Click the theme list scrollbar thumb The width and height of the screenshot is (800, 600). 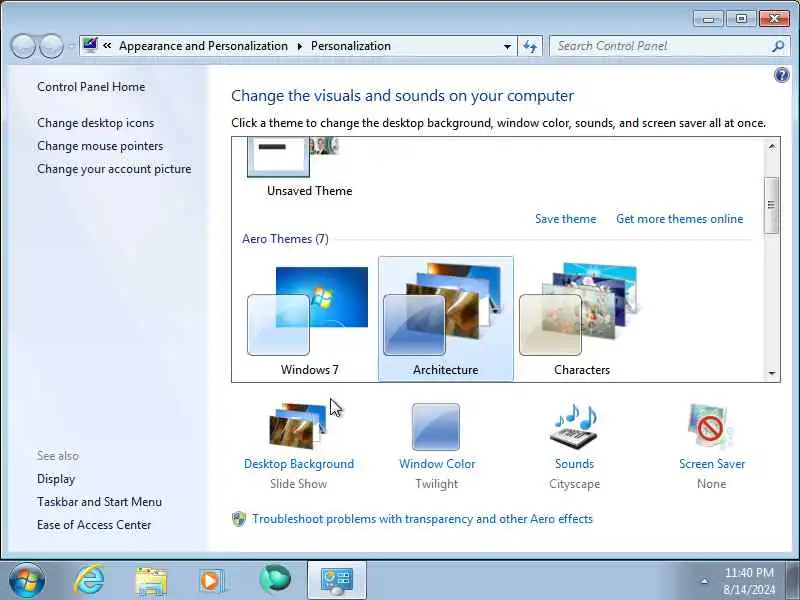[x=771, y=205]
